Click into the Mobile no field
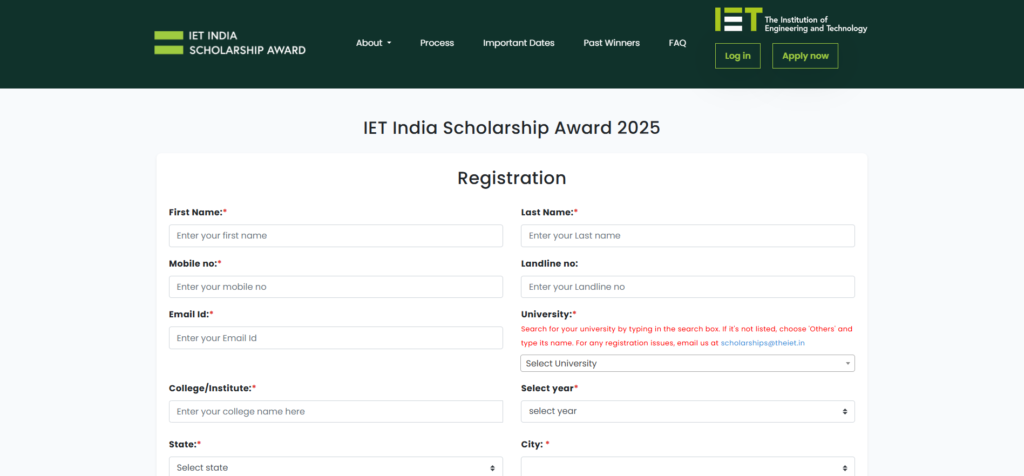Screen dimensions: 1024x476 [336, 287]
